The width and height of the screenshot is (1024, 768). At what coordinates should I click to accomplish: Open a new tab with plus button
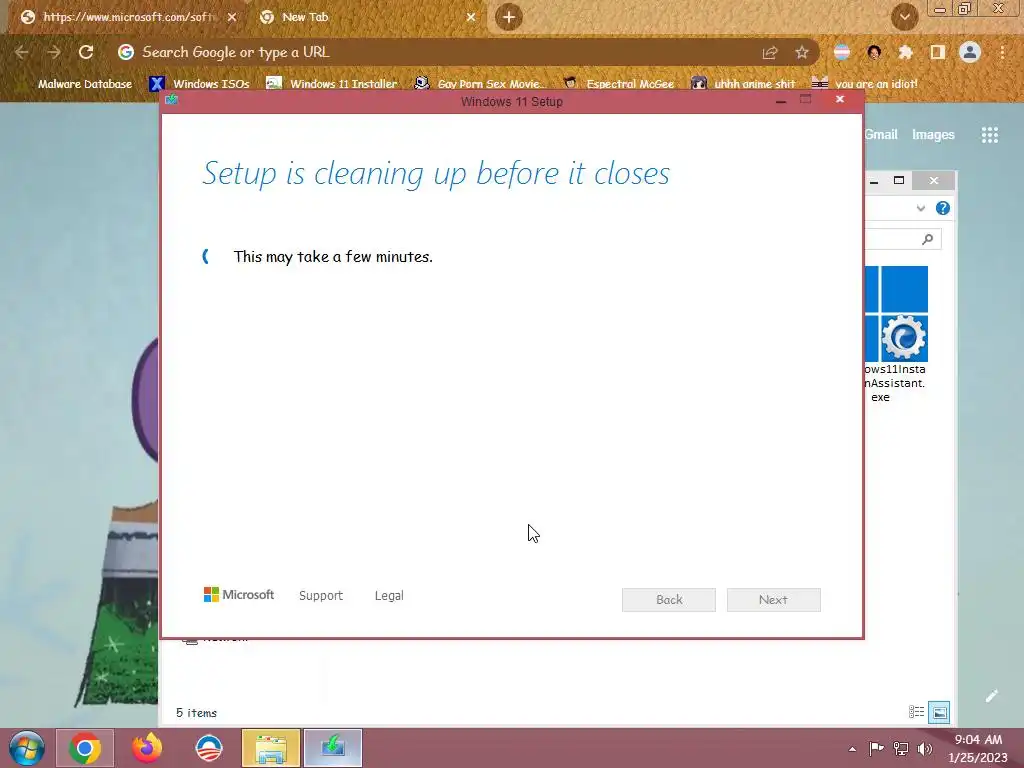tap(509, 17)
